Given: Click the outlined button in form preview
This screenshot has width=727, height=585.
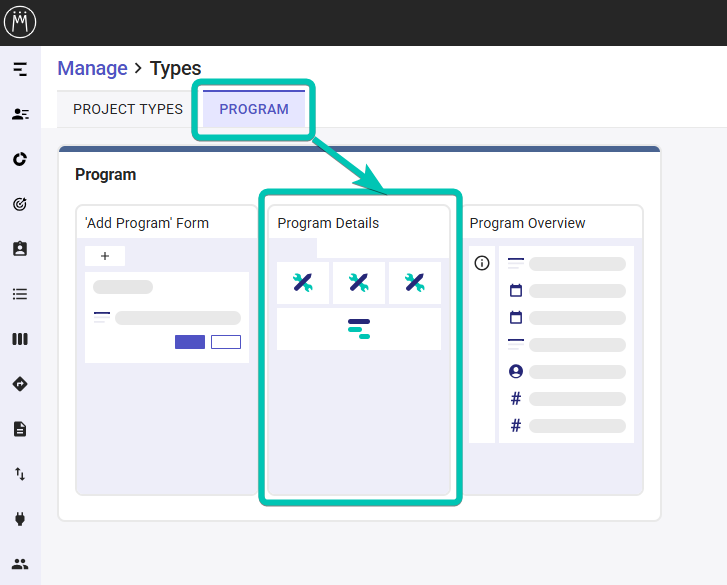Looking at the screenshot, I should click(226, 342).
